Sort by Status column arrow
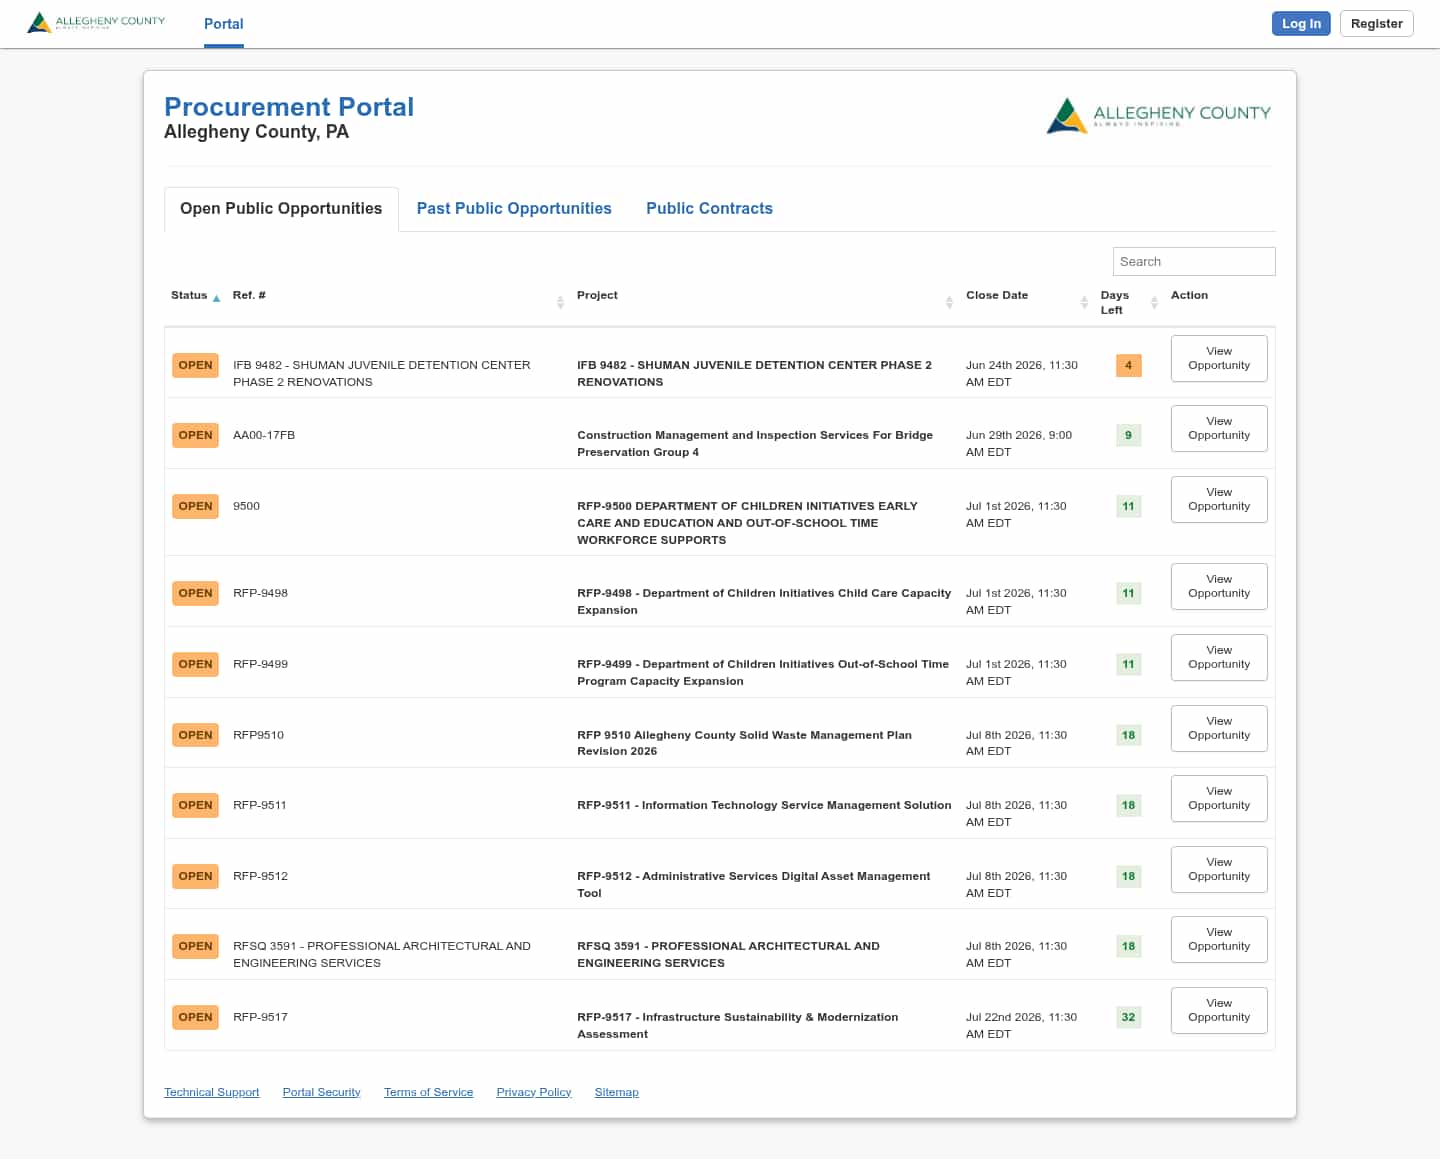This screenshot has height=1159, width=1440. pos(216,298)
